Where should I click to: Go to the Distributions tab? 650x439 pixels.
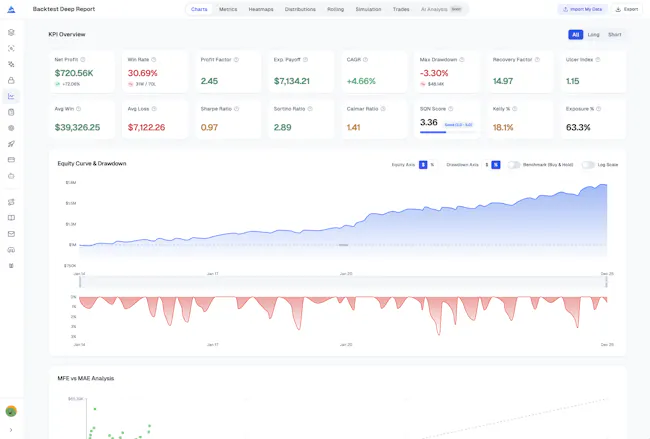click(x=300, y=9)
